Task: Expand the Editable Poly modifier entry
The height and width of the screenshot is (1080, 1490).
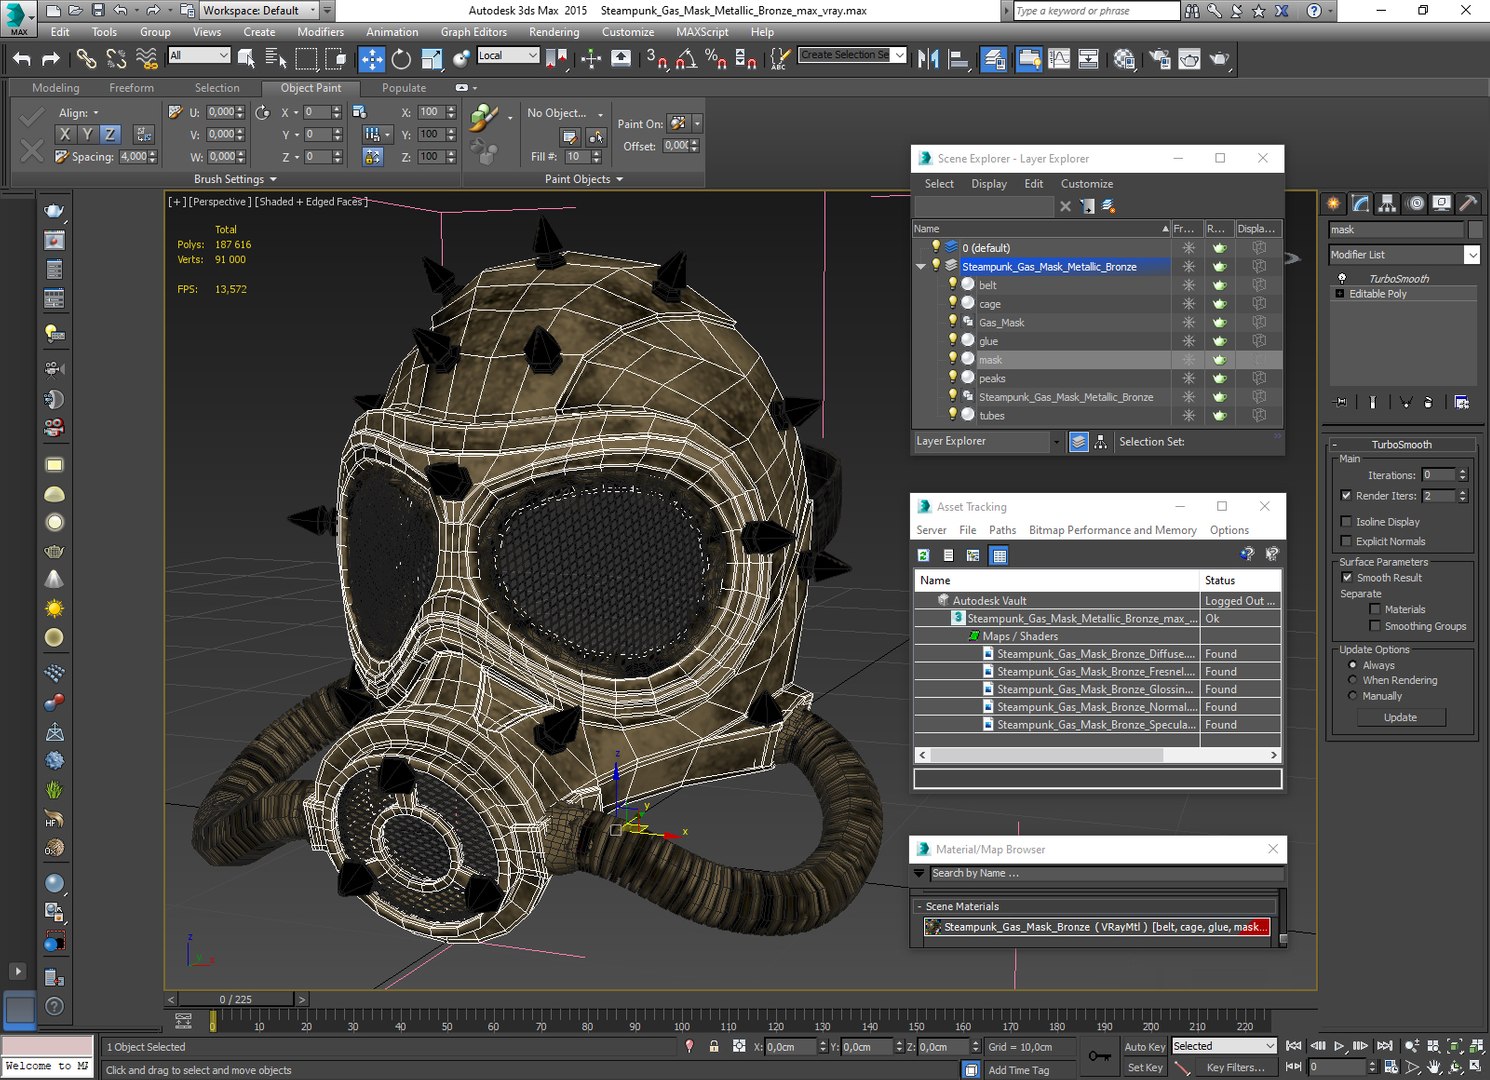Action: (1340, 294)
